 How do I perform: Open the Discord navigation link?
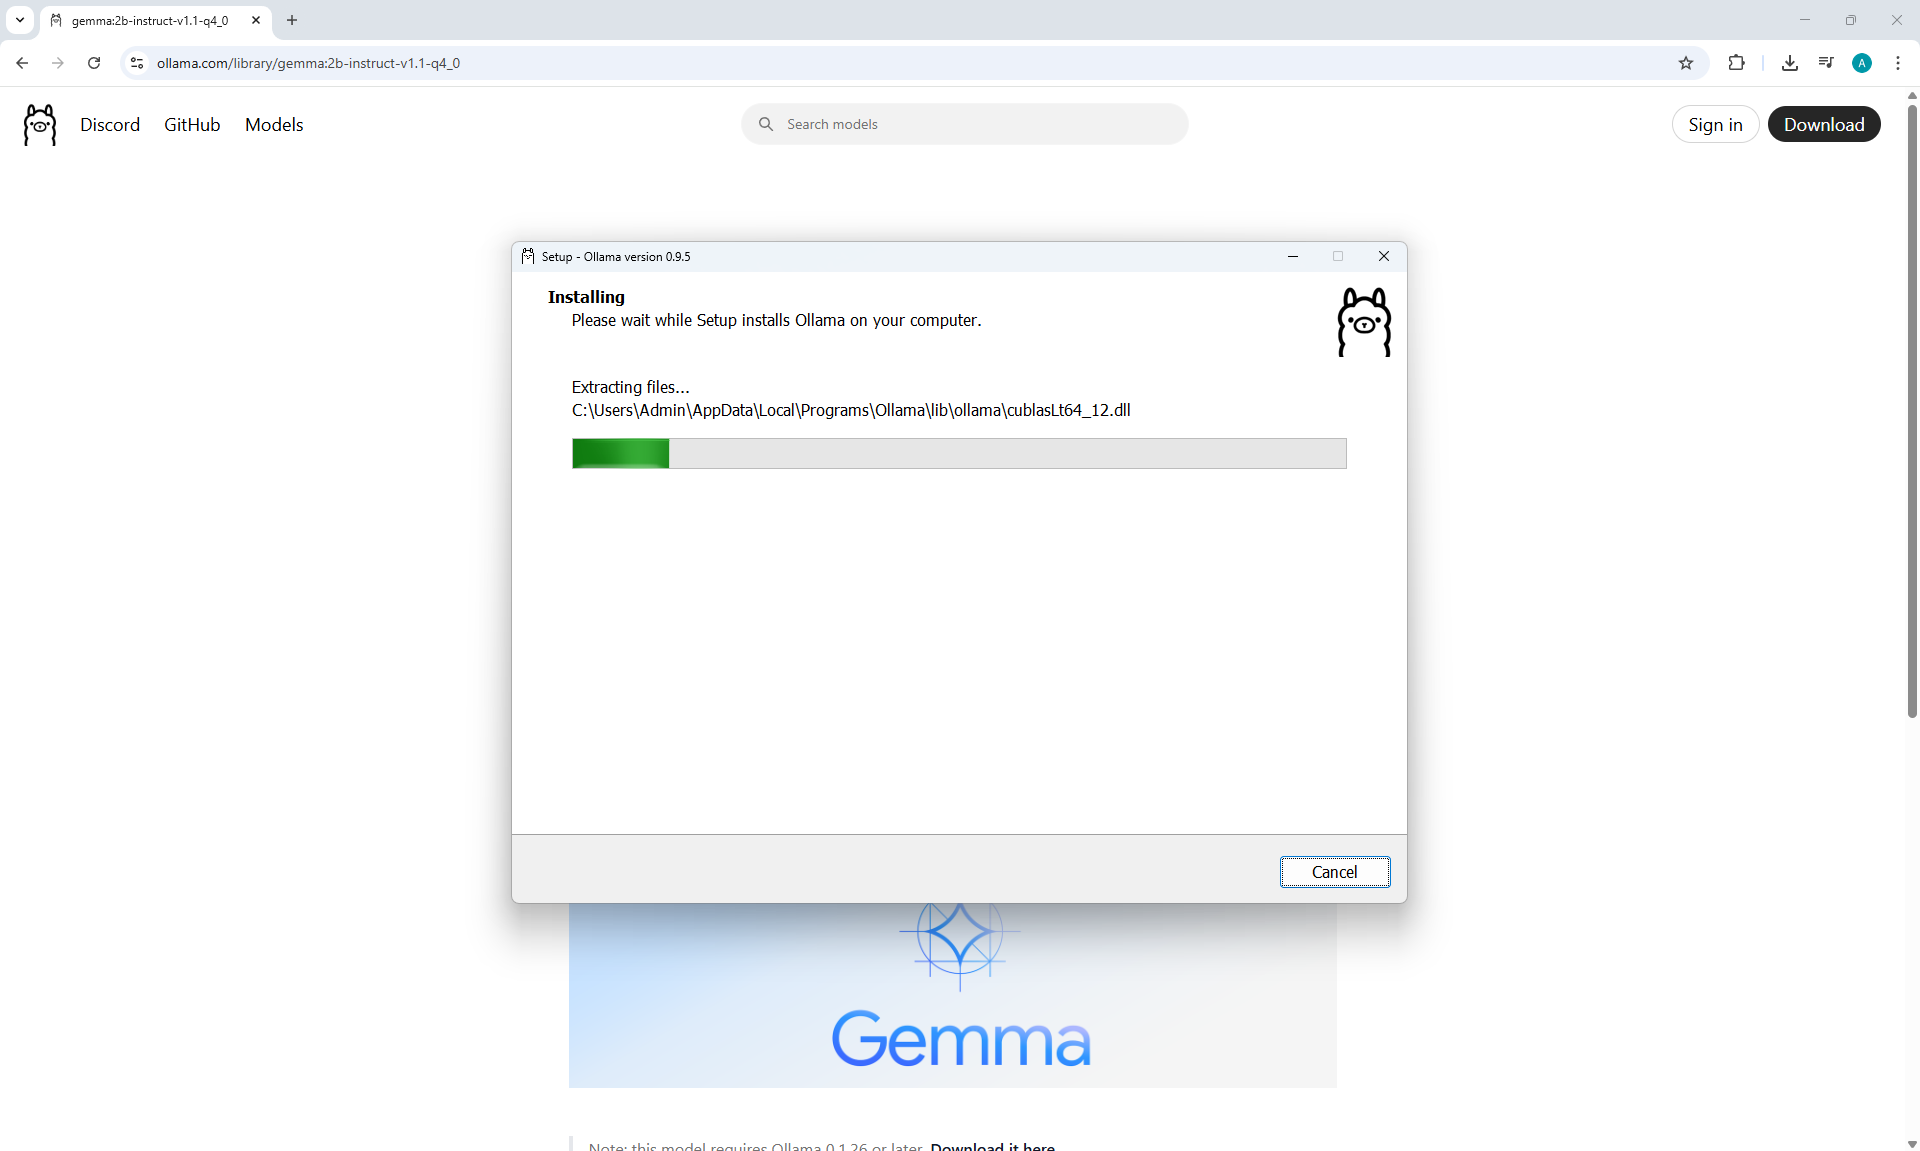(x=110, y=125)
